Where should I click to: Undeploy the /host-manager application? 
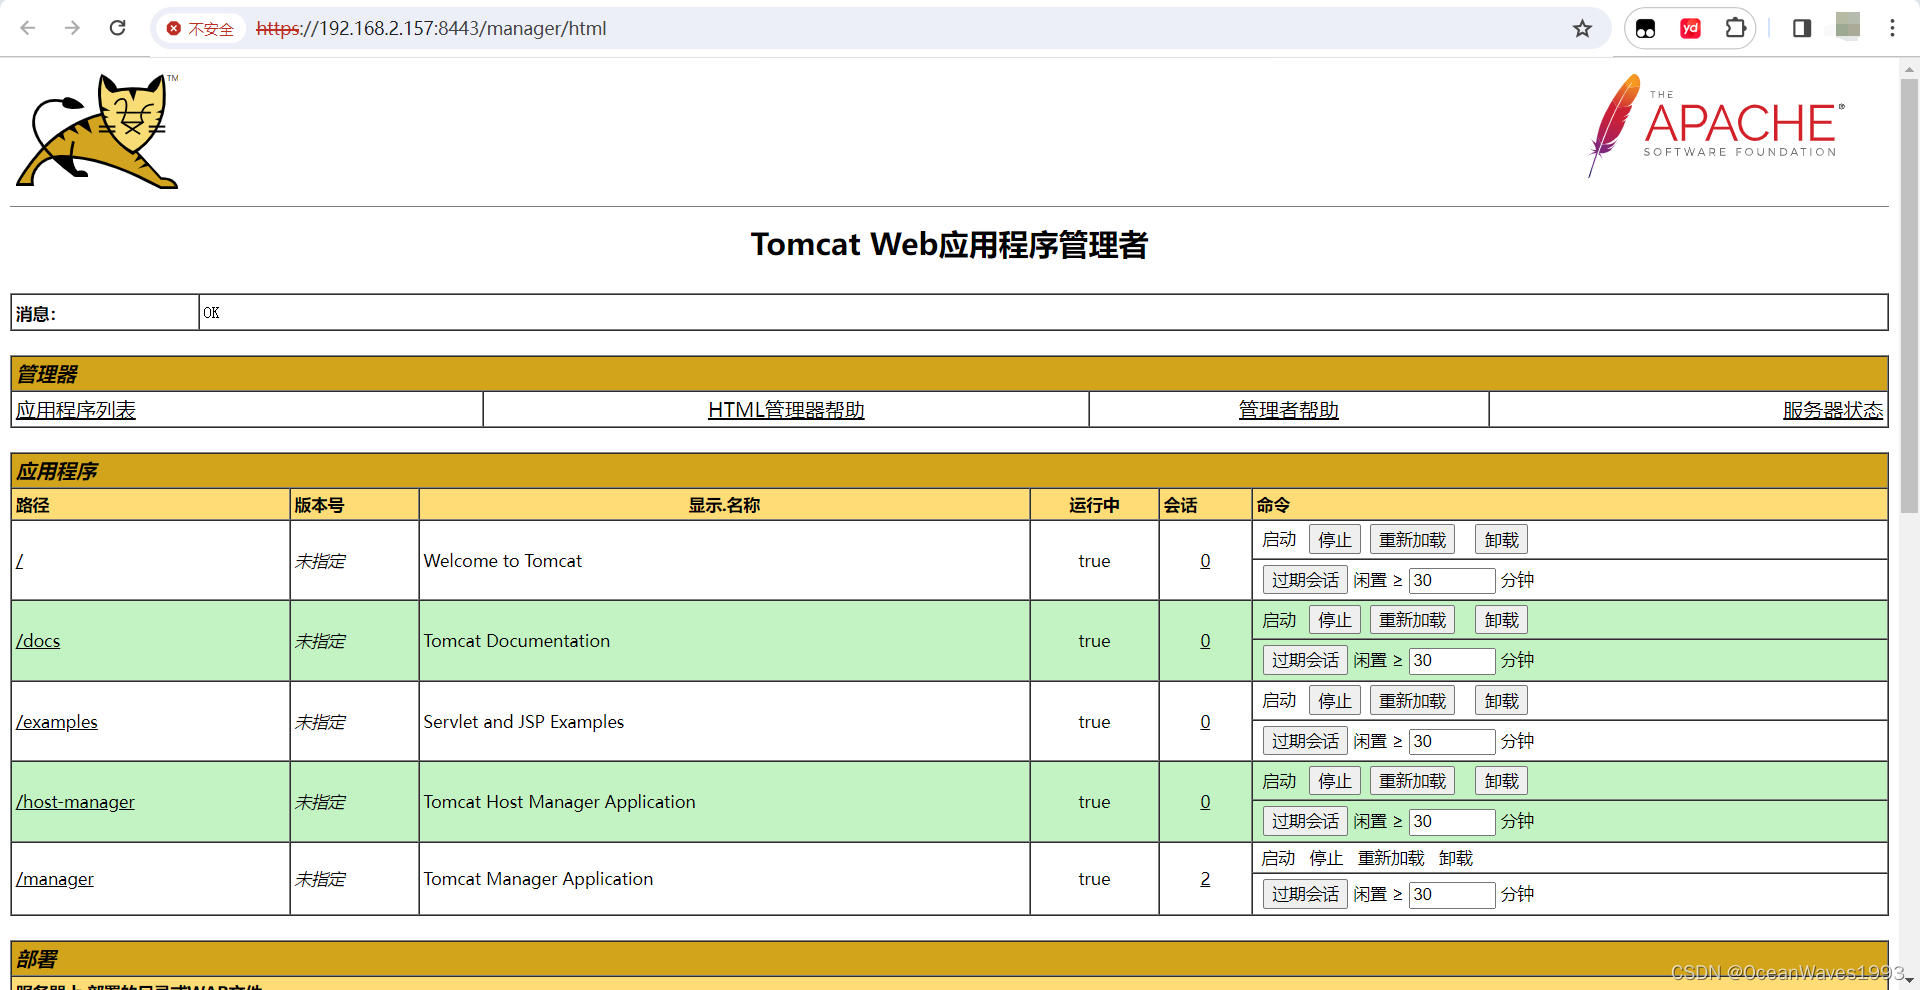[1501, 781]
